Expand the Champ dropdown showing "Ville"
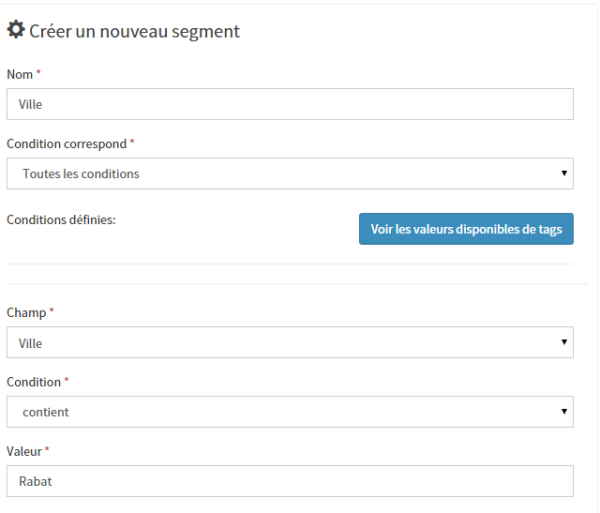This screenshot has height=513, width=600. [x=290, y=343]
